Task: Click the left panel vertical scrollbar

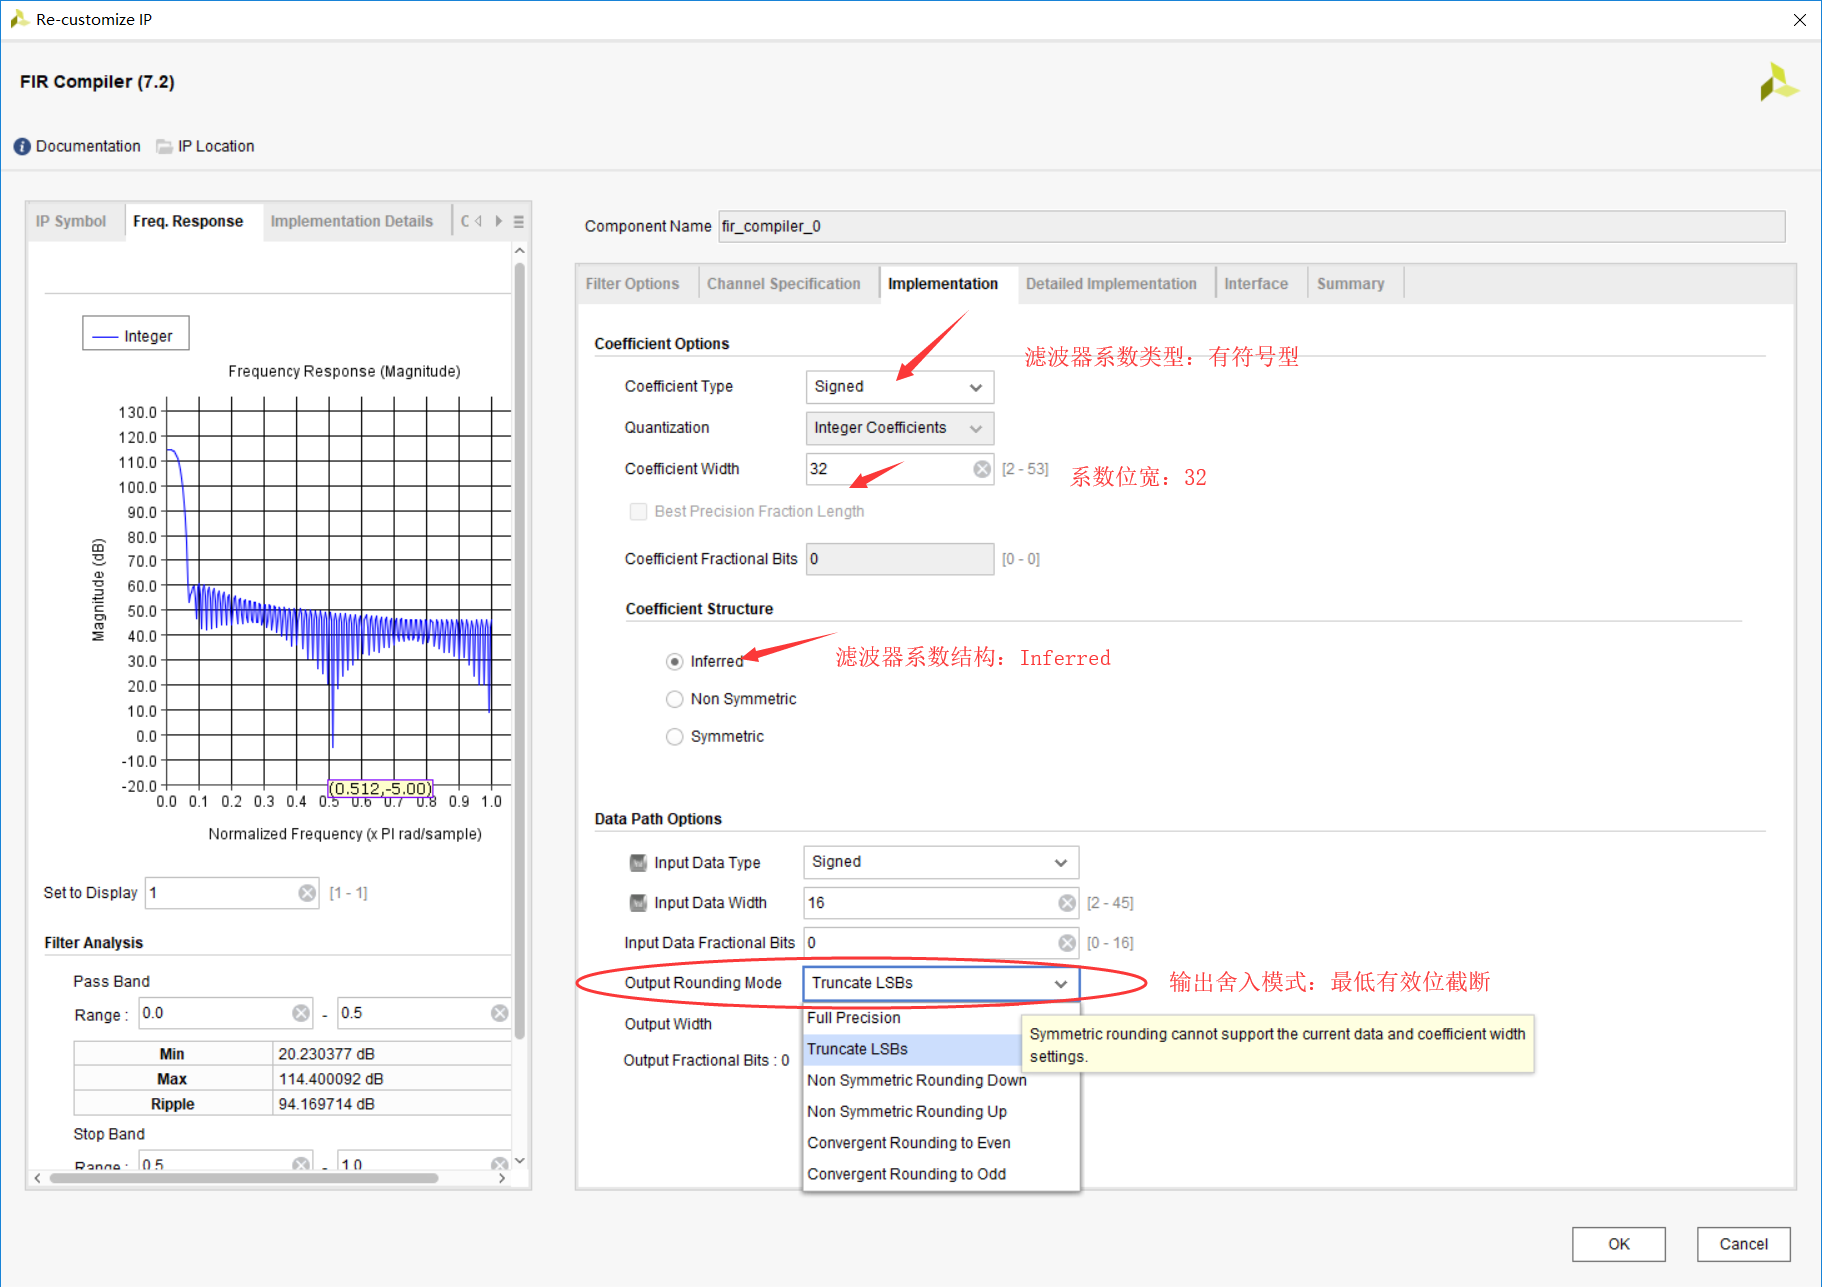Action: click(x=519, y=650)
